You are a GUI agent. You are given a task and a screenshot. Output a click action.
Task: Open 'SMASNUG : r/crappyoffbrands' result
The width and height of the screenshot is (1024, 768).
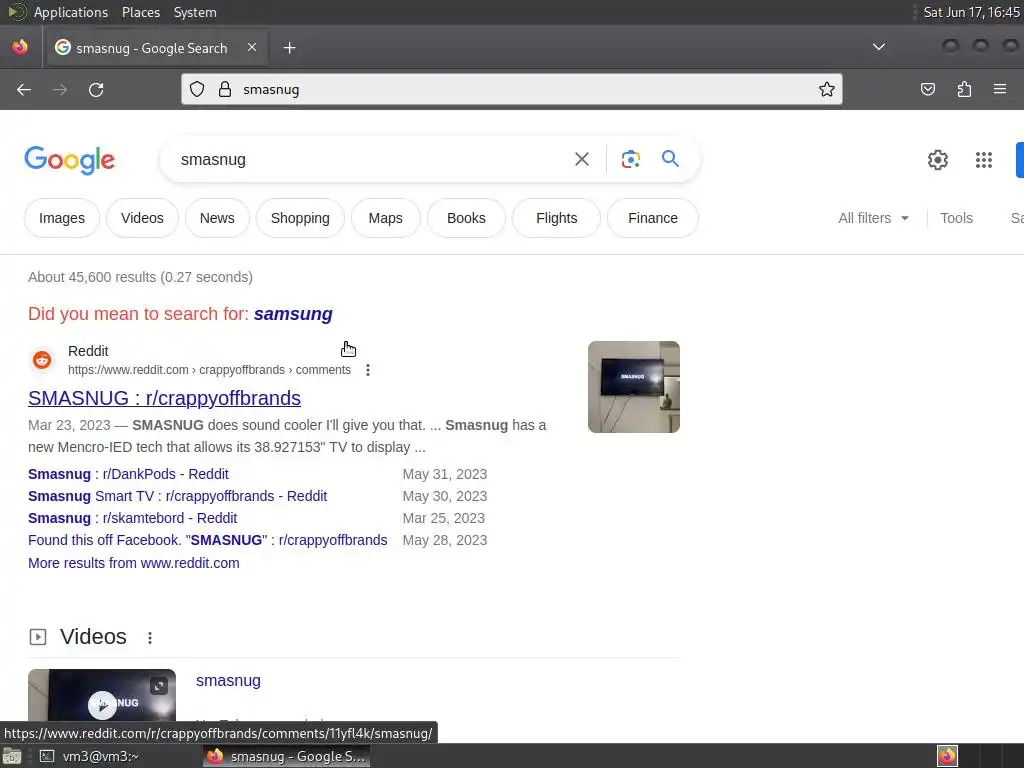point(165,398)
